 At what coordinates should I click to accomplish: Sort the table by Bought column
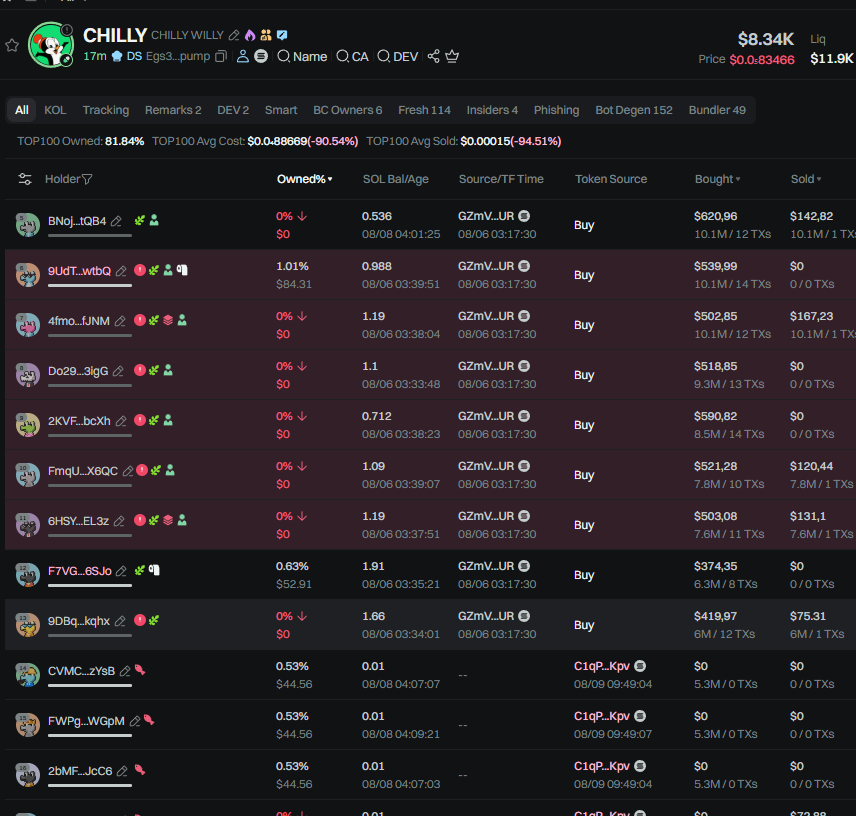tap(717, 179)
